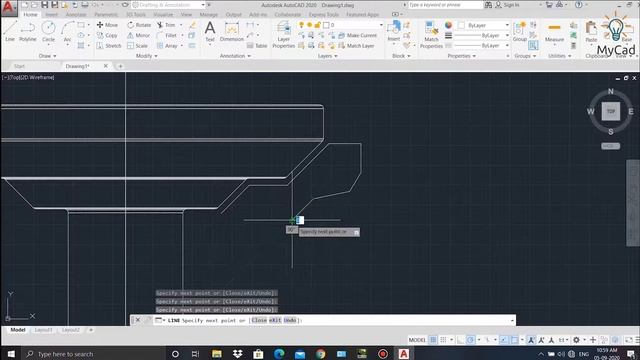This screenshot has height=360, width=640.
Task: Select the Polyline tool
Action: [28, 31]
